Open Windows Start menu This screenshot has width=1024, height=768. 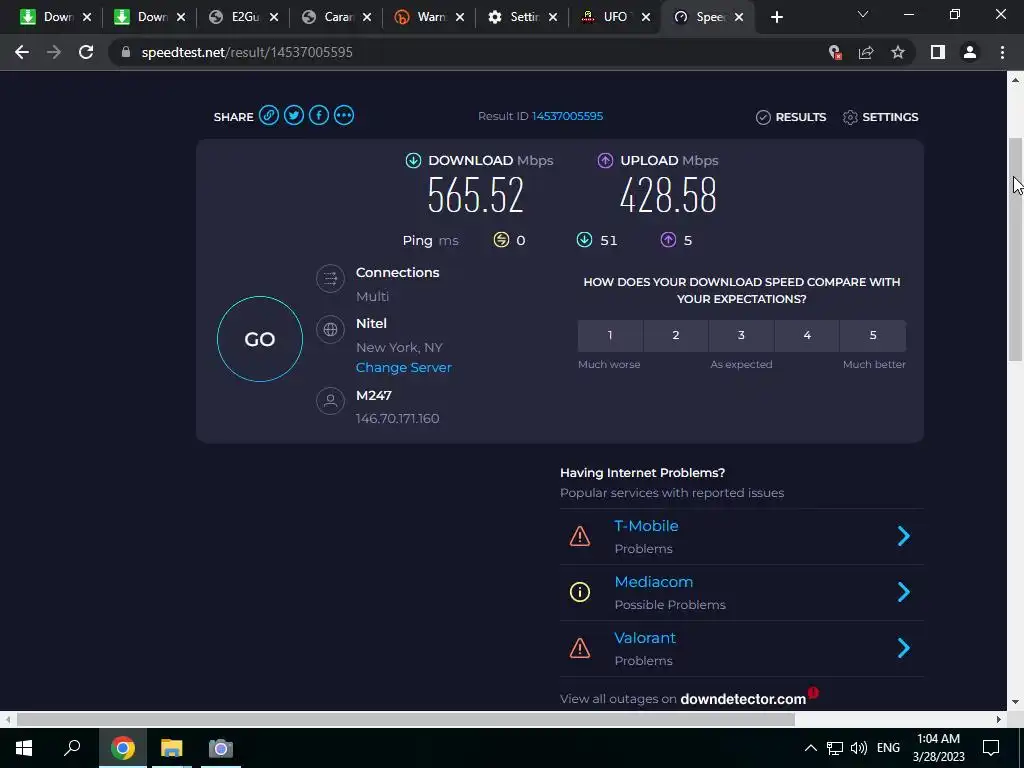[x=24, y=748]
